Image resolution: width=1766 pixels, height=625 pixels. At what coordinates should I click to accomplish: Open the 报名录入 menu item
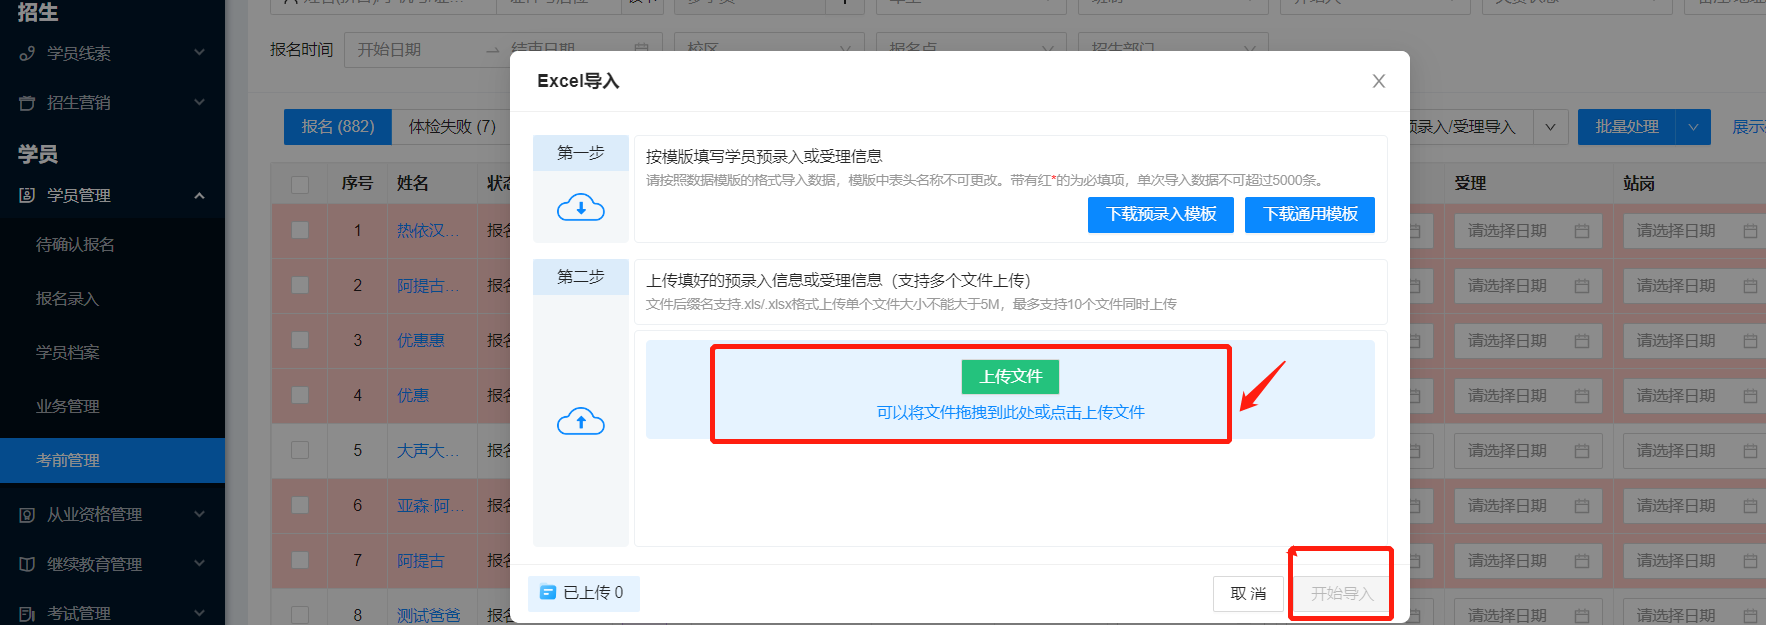[x=67, y=298]
